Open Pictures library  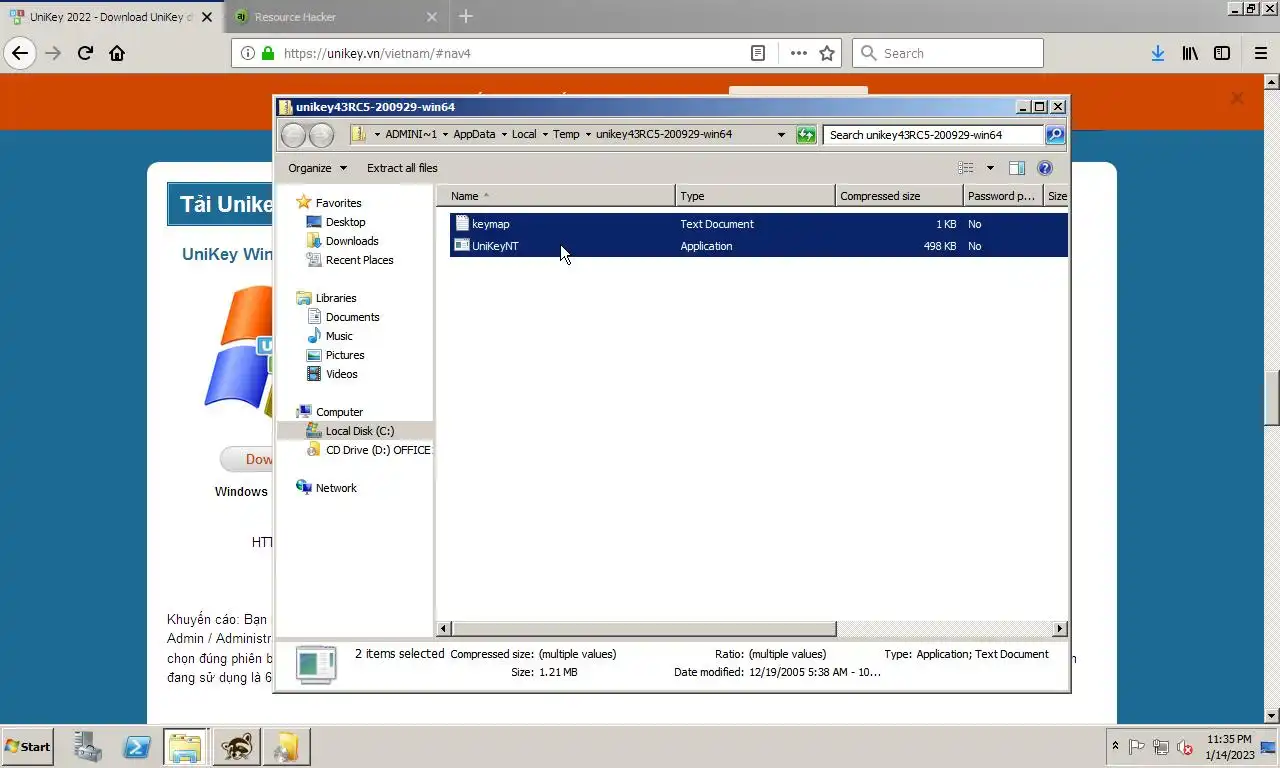[x=344, y=355]
